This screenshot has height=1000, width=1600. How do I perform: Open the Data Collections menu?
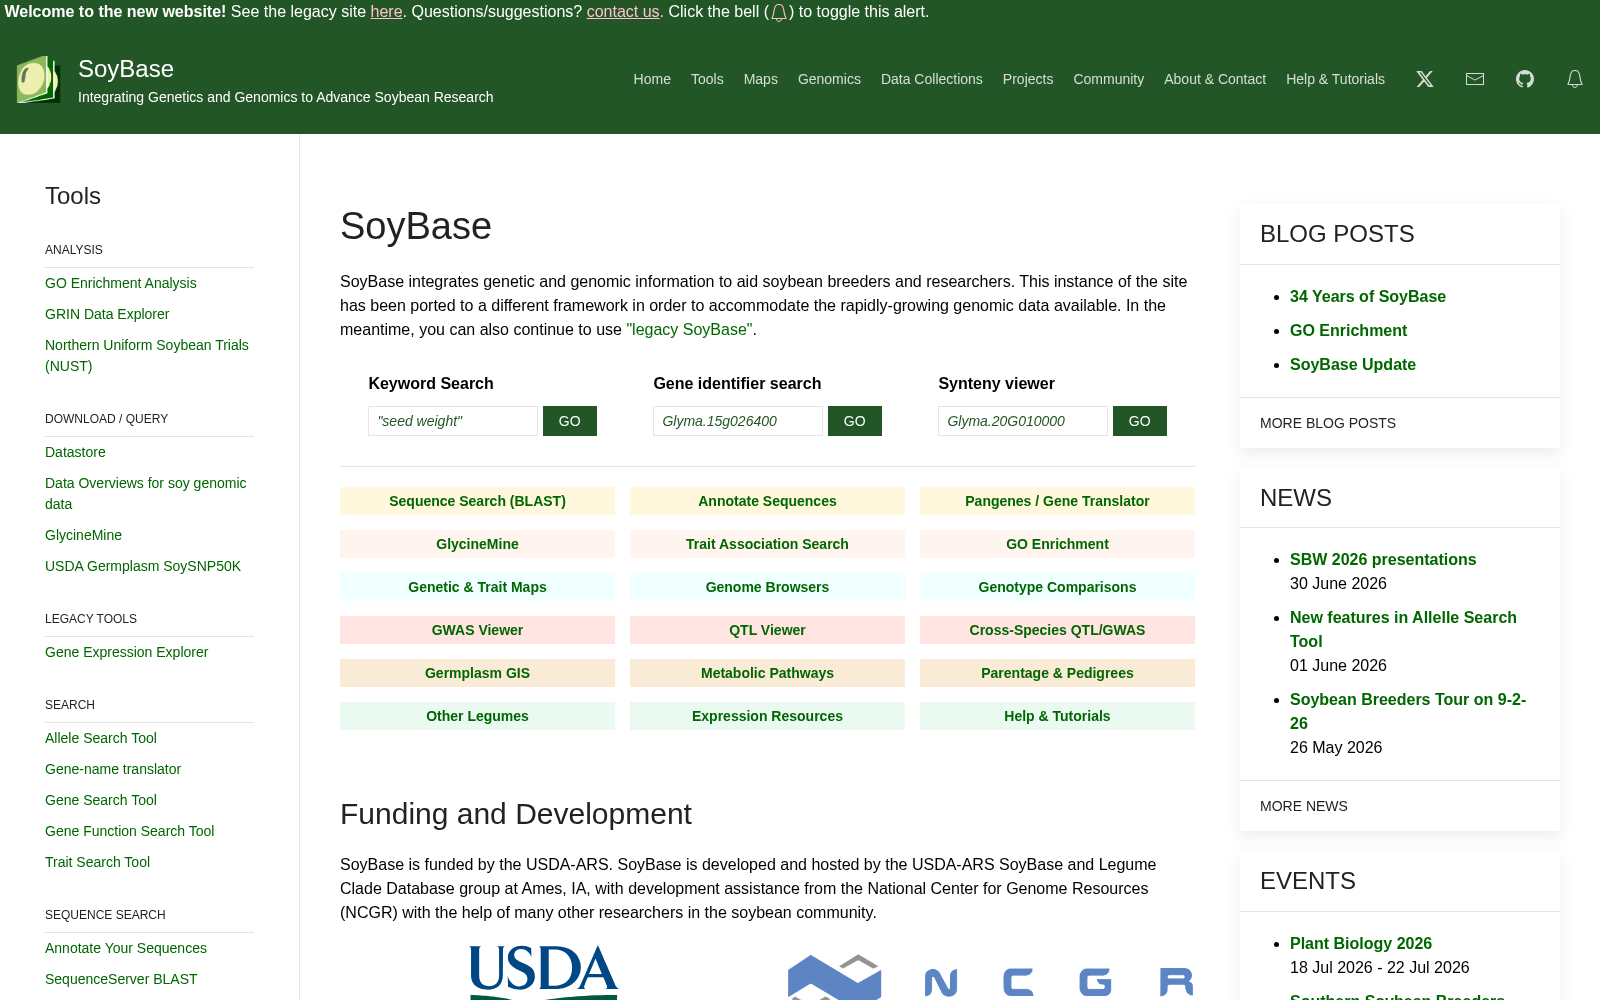932,79
